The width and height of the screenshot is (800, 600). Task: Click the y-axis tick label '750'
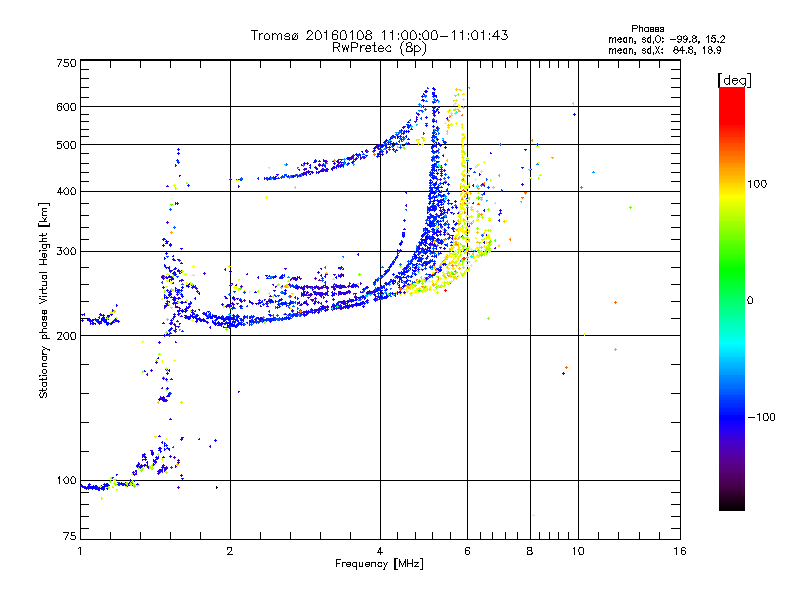click(x=66, y=63)
